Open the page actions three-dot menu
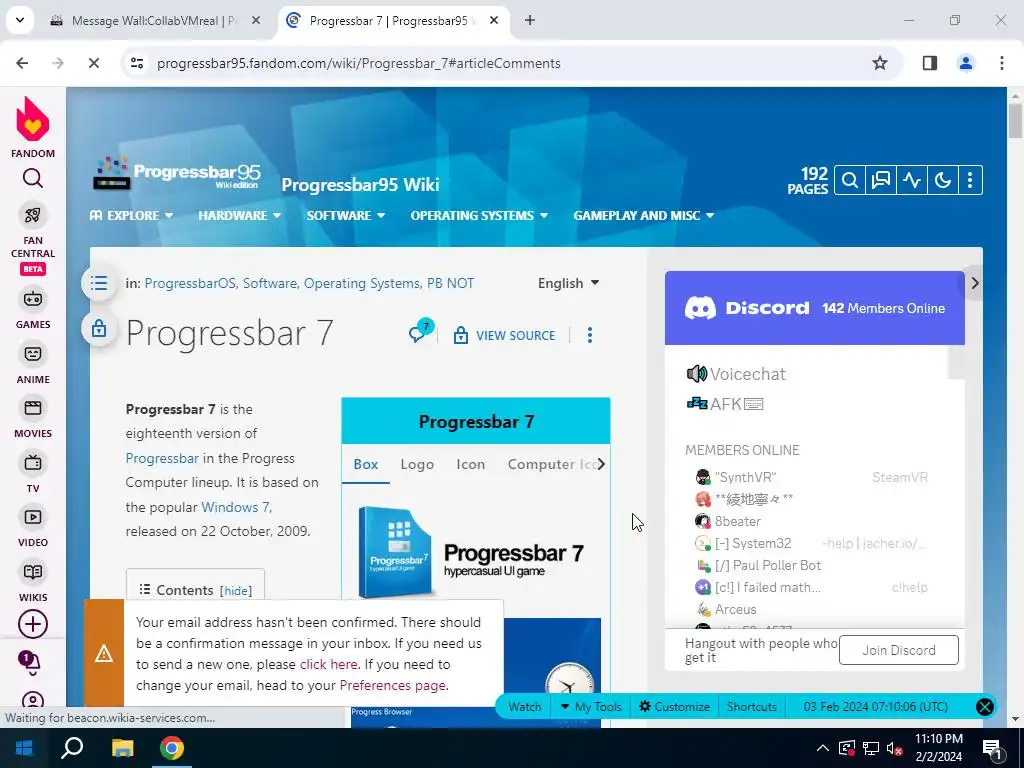The height and width of the screenshot is (768, 1024). tap(590, 336)
